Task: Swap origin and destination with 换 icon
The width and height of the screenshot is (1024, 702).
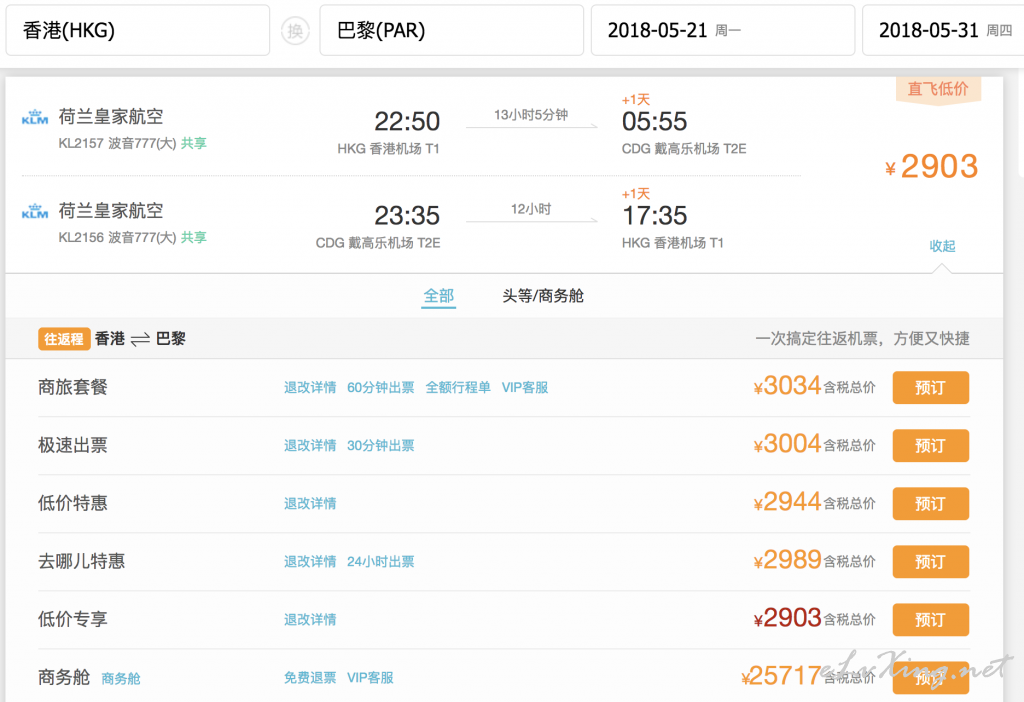Action: [295, 31]
